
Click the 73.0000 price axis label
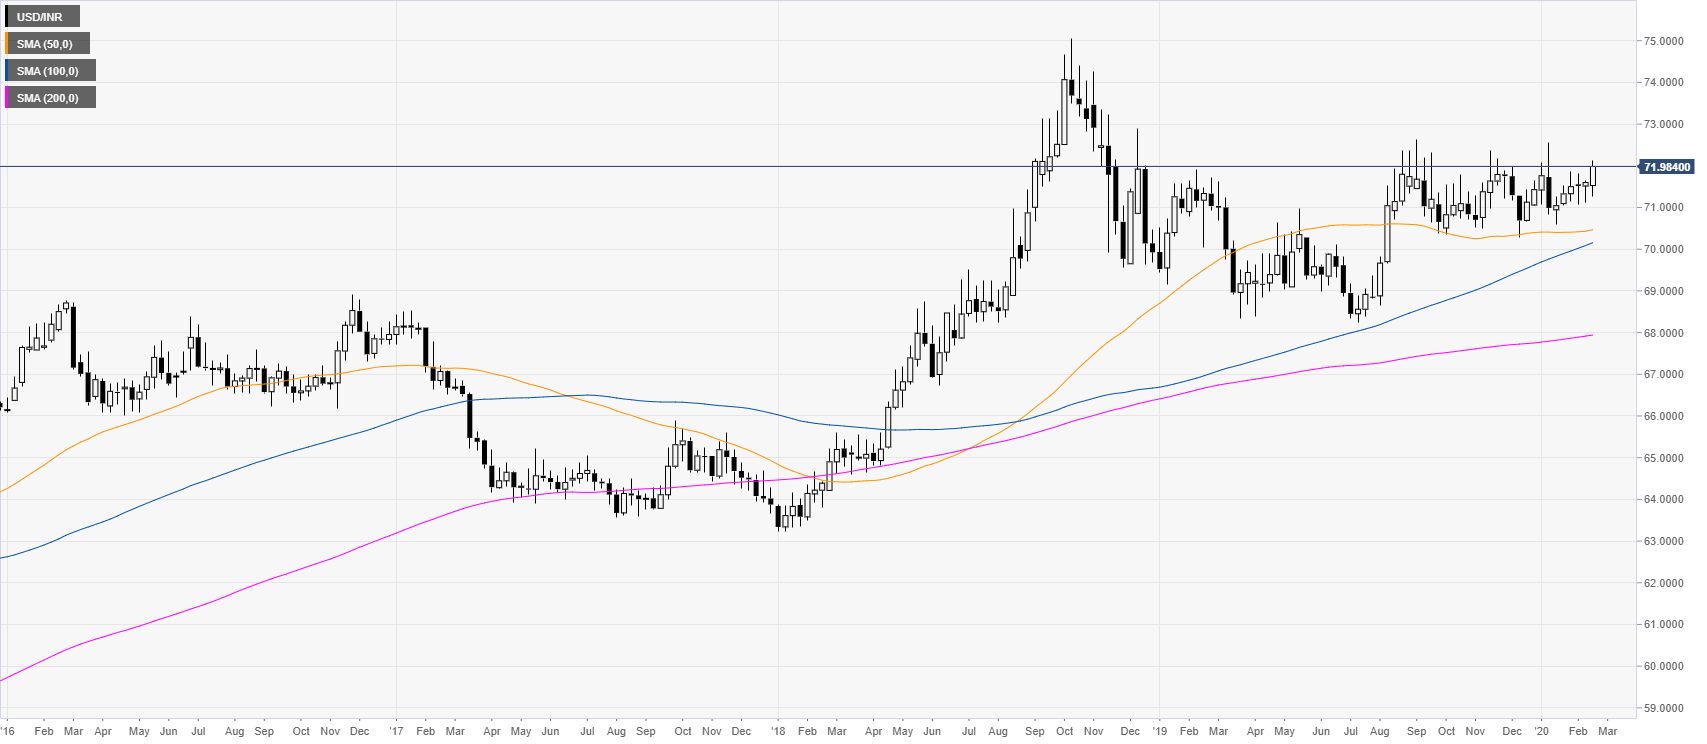[x=1663, y=124]
